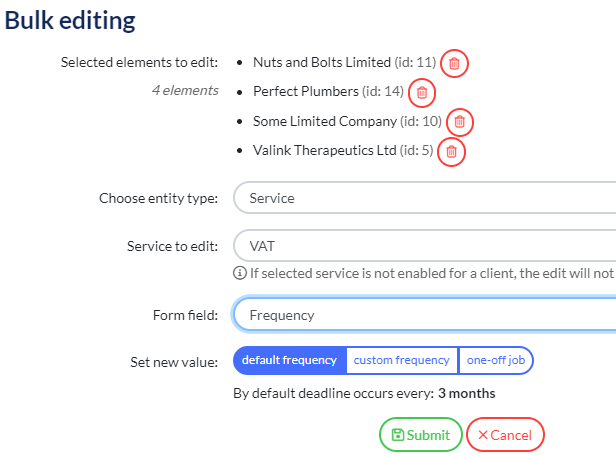Click the Some Limited Company entry text
The height and width of the screenshot is (456, 616).
[x=347, y=121]
